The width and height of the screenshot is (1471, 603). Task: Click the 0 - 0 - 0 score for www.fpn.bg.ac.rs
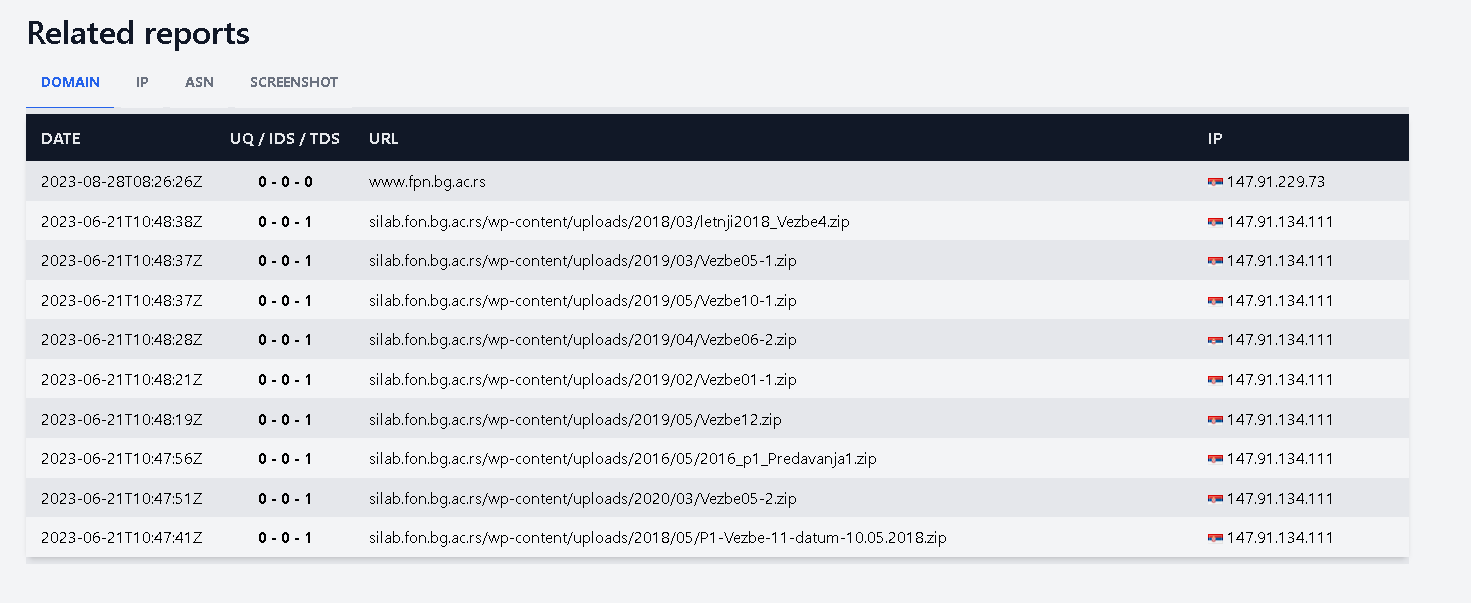point(285,182)
